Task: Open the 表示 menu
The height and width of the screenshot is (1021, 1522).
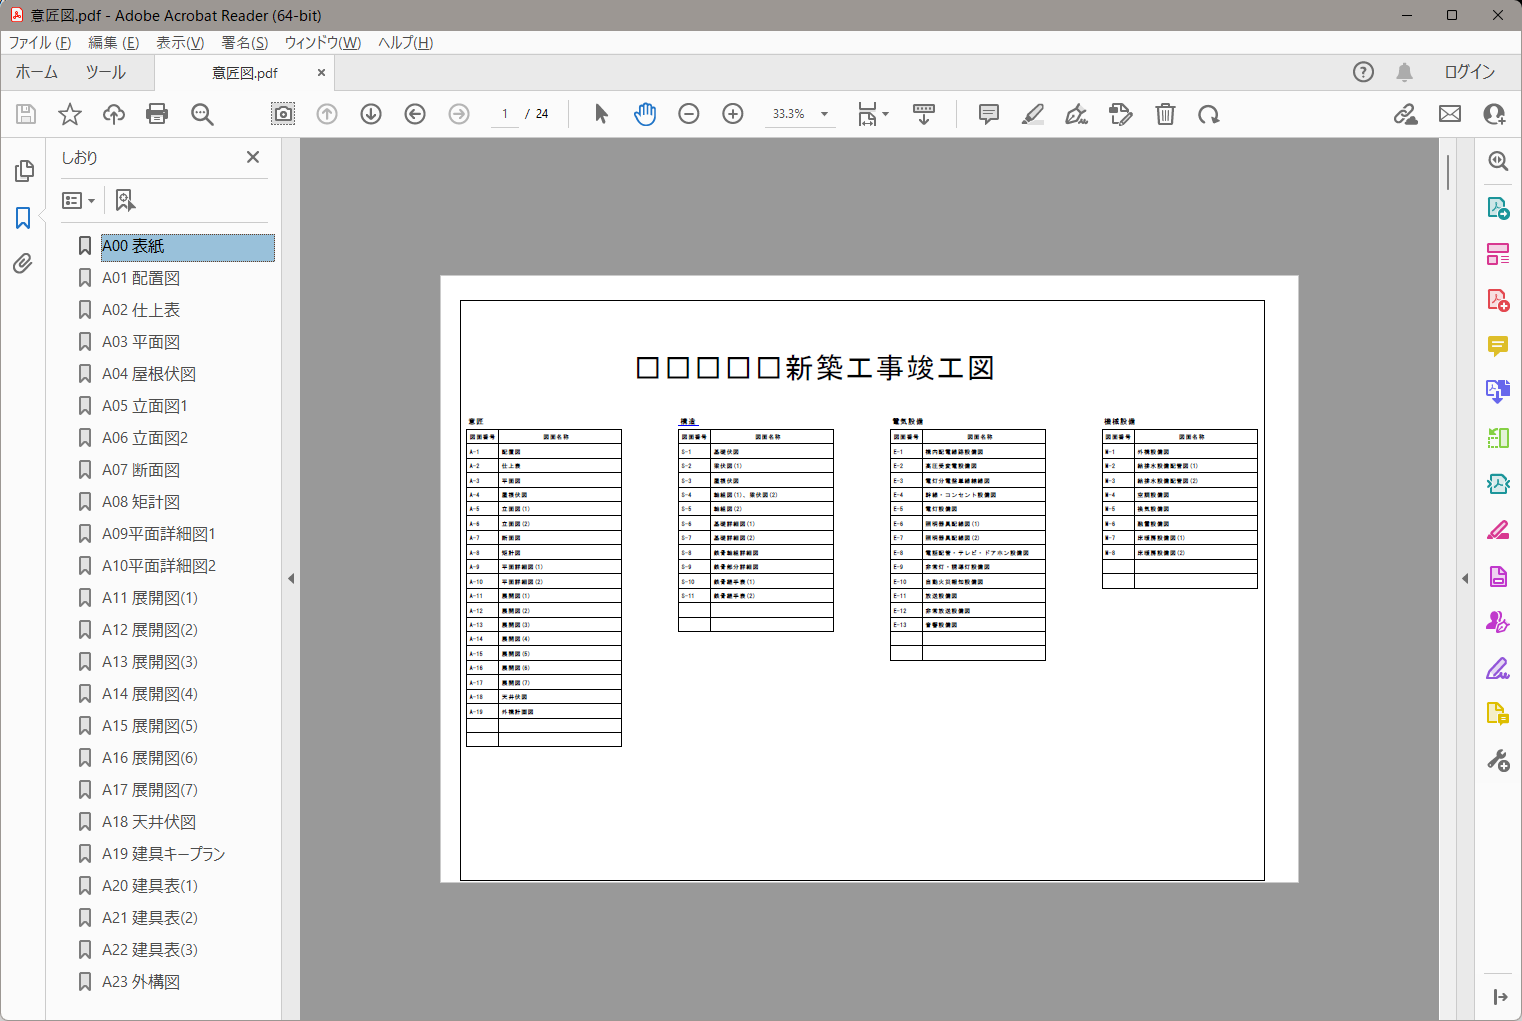Action: point(179,43)
